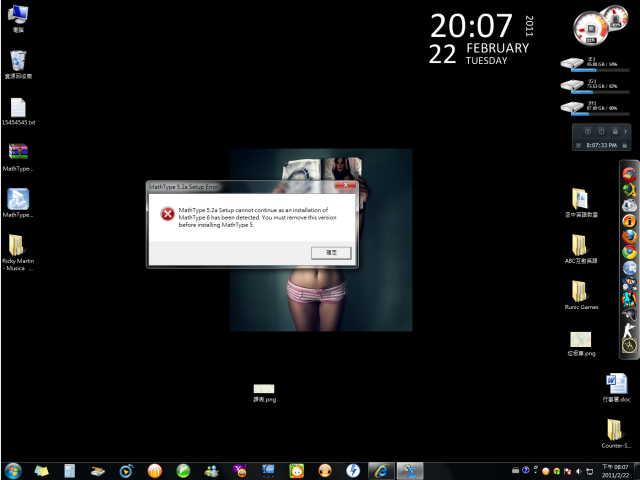Select the Word .doc file icon

(616, 387)
